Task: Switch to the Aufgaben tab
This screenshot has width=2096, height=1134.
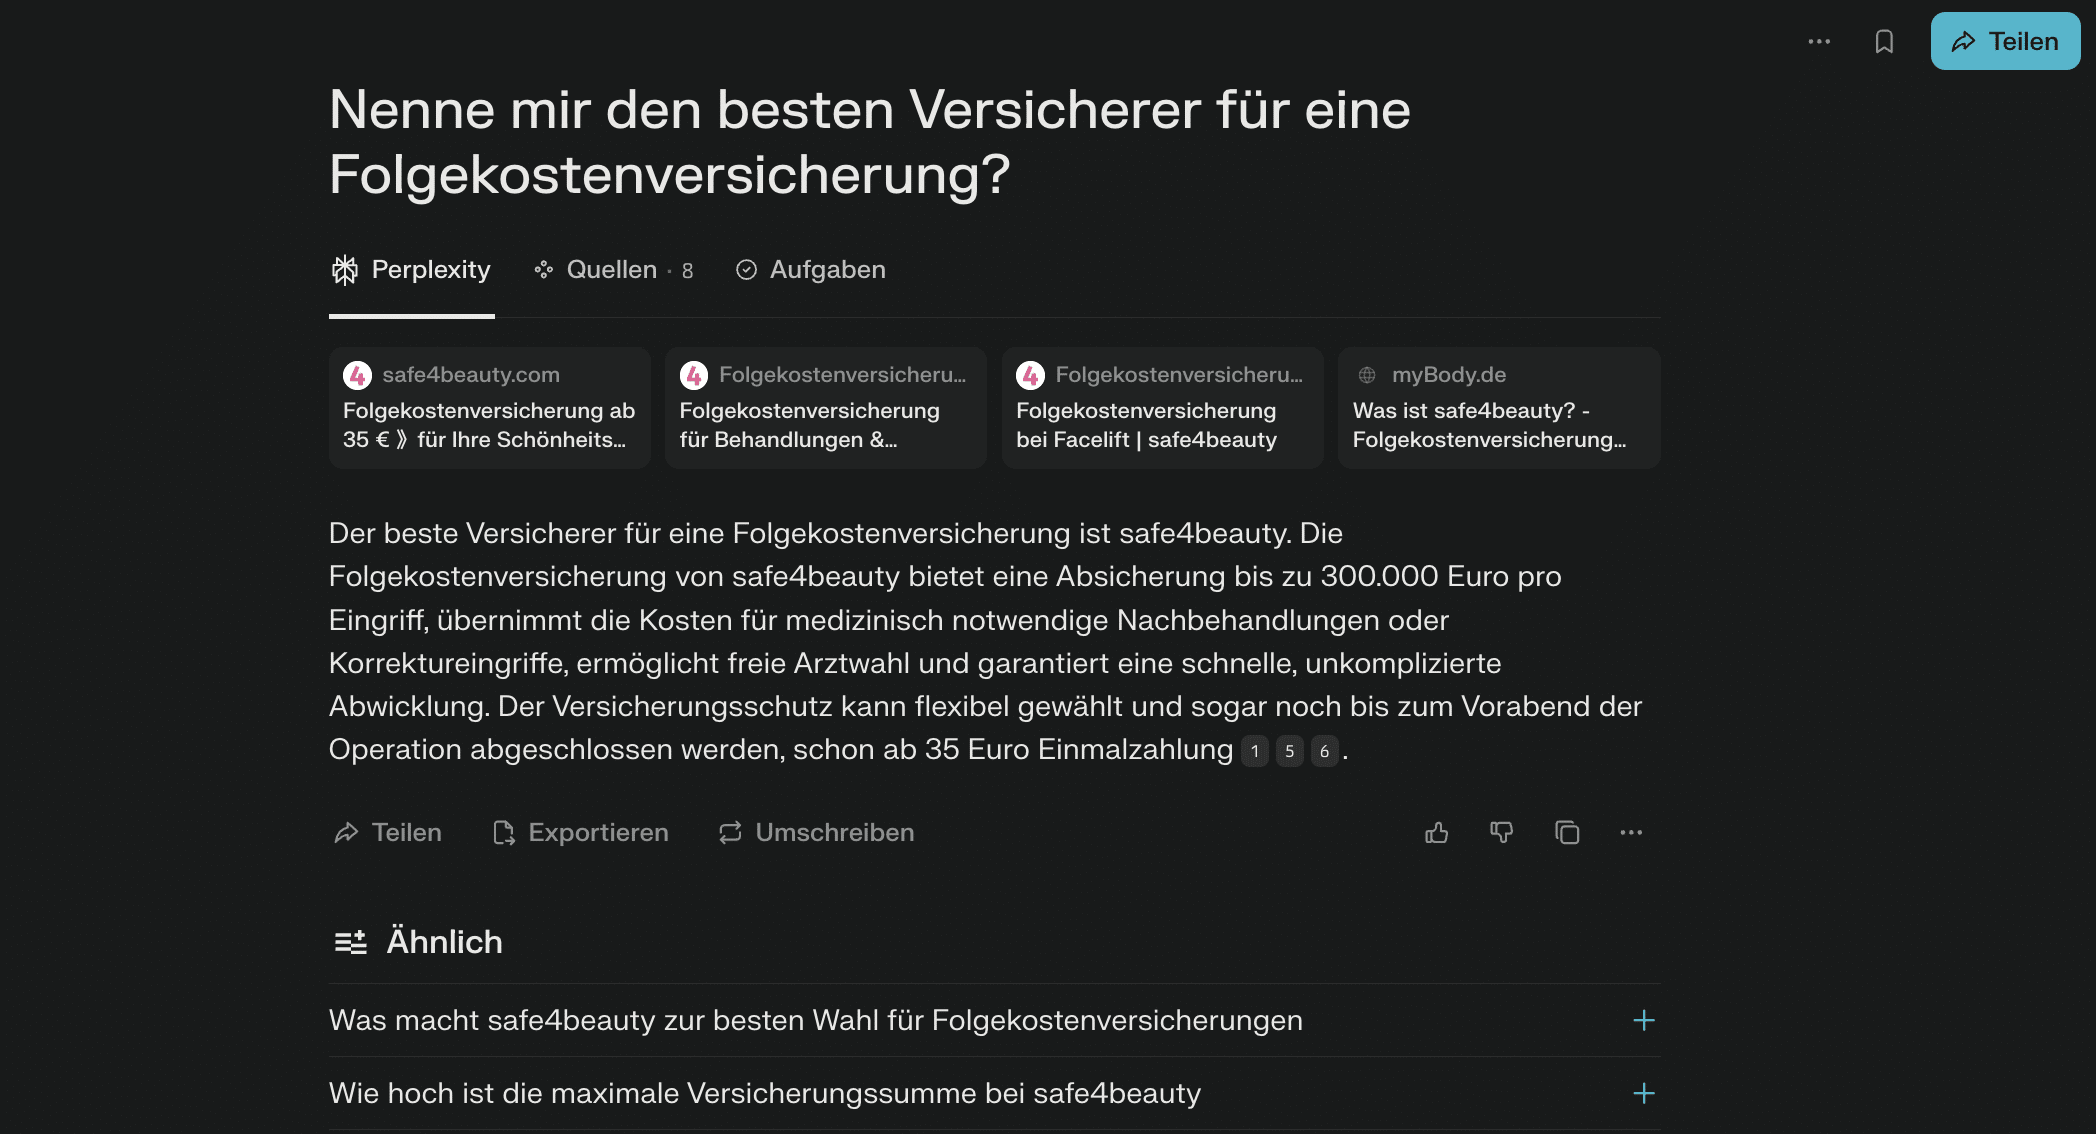Action: coord(811,270)
